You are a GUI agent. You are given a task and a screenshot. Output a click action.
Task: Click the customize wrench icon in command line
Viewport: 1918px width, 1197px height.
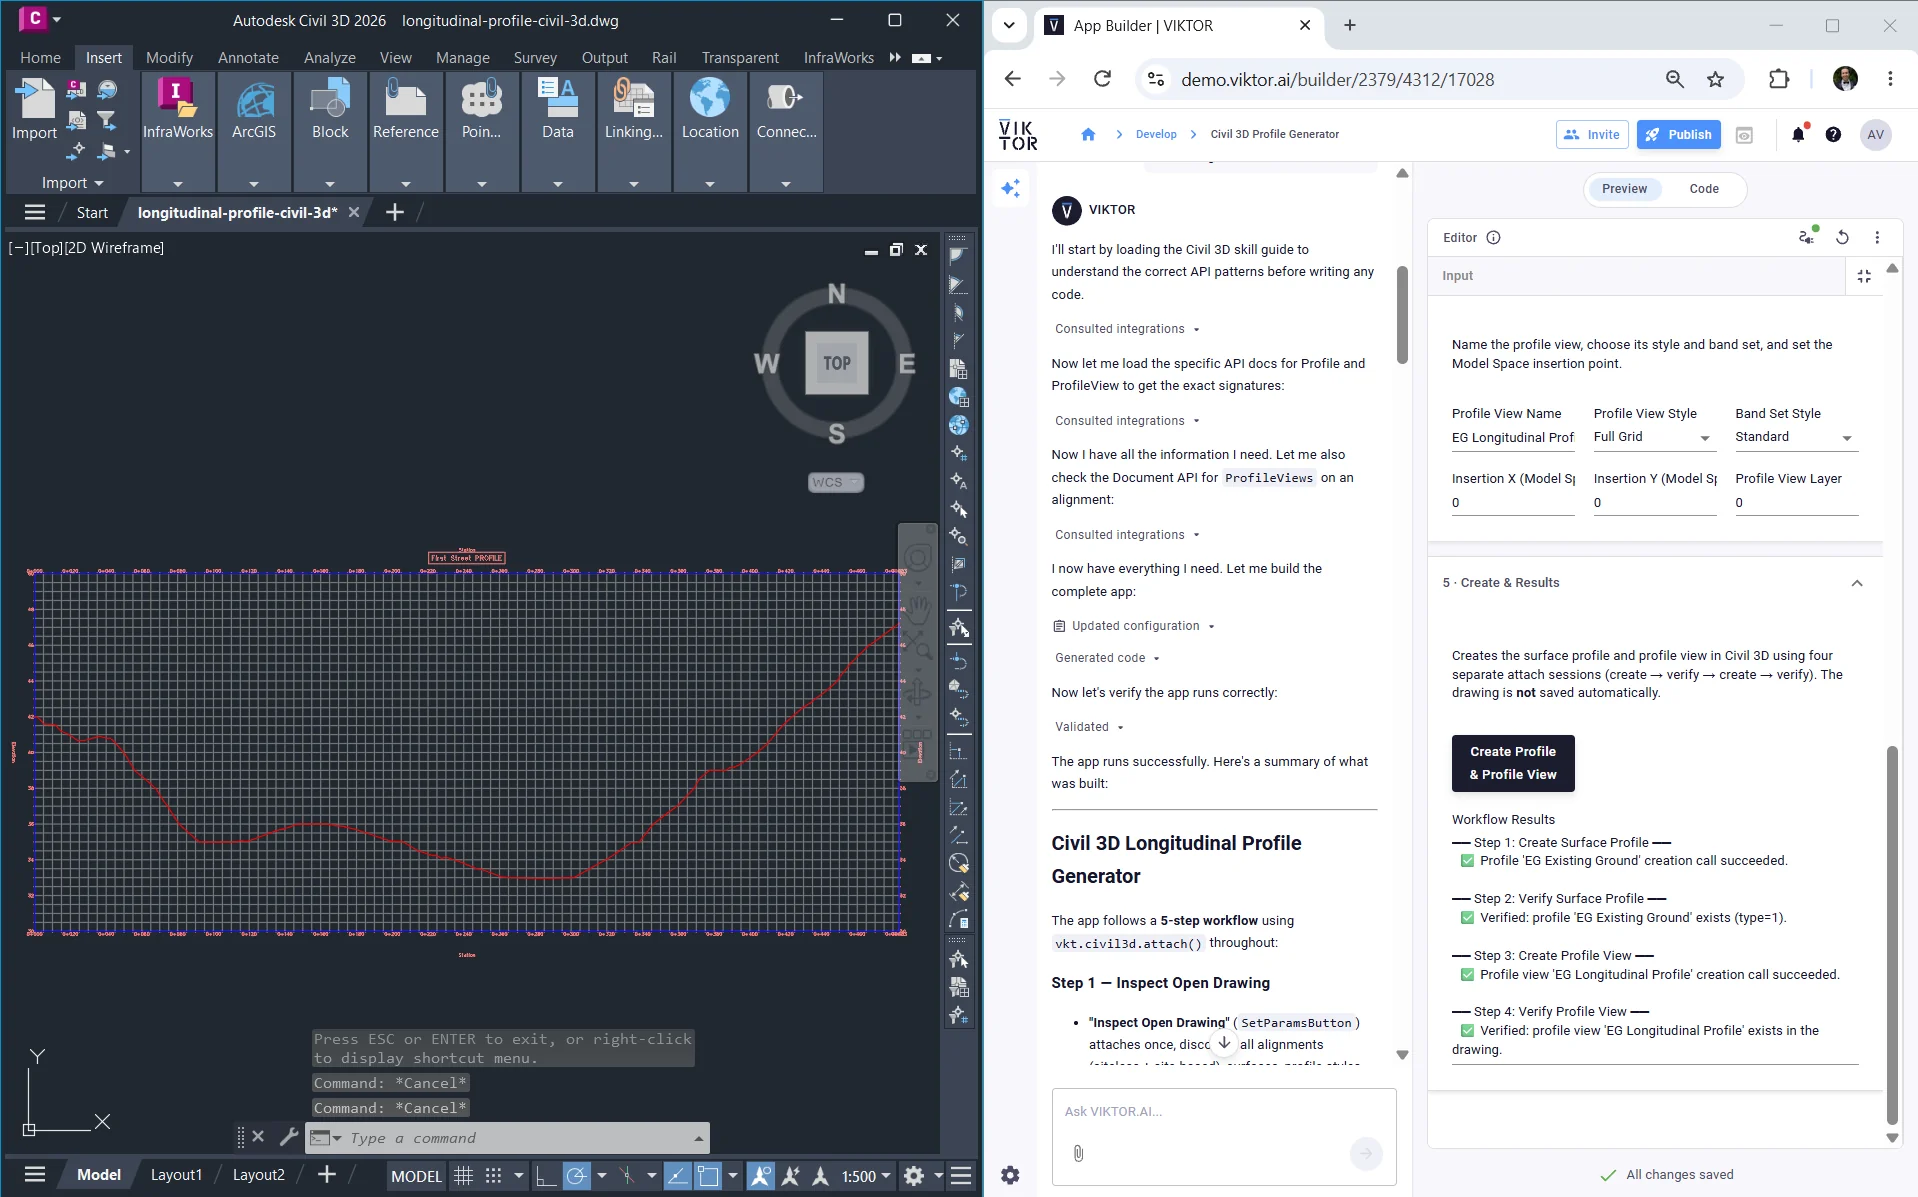pos(288,1137)
